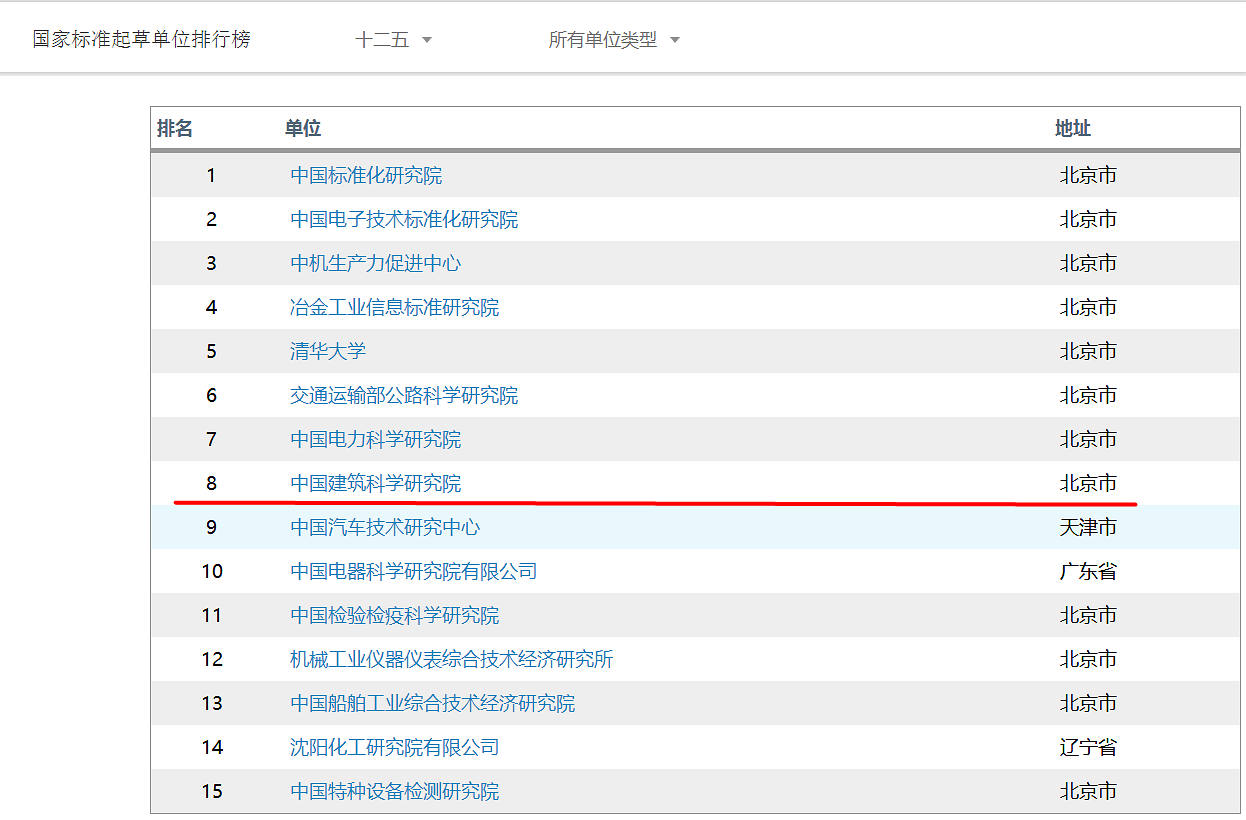
Task: Select 冶金工业信息标准研究院 link
Action: (394, 307)
